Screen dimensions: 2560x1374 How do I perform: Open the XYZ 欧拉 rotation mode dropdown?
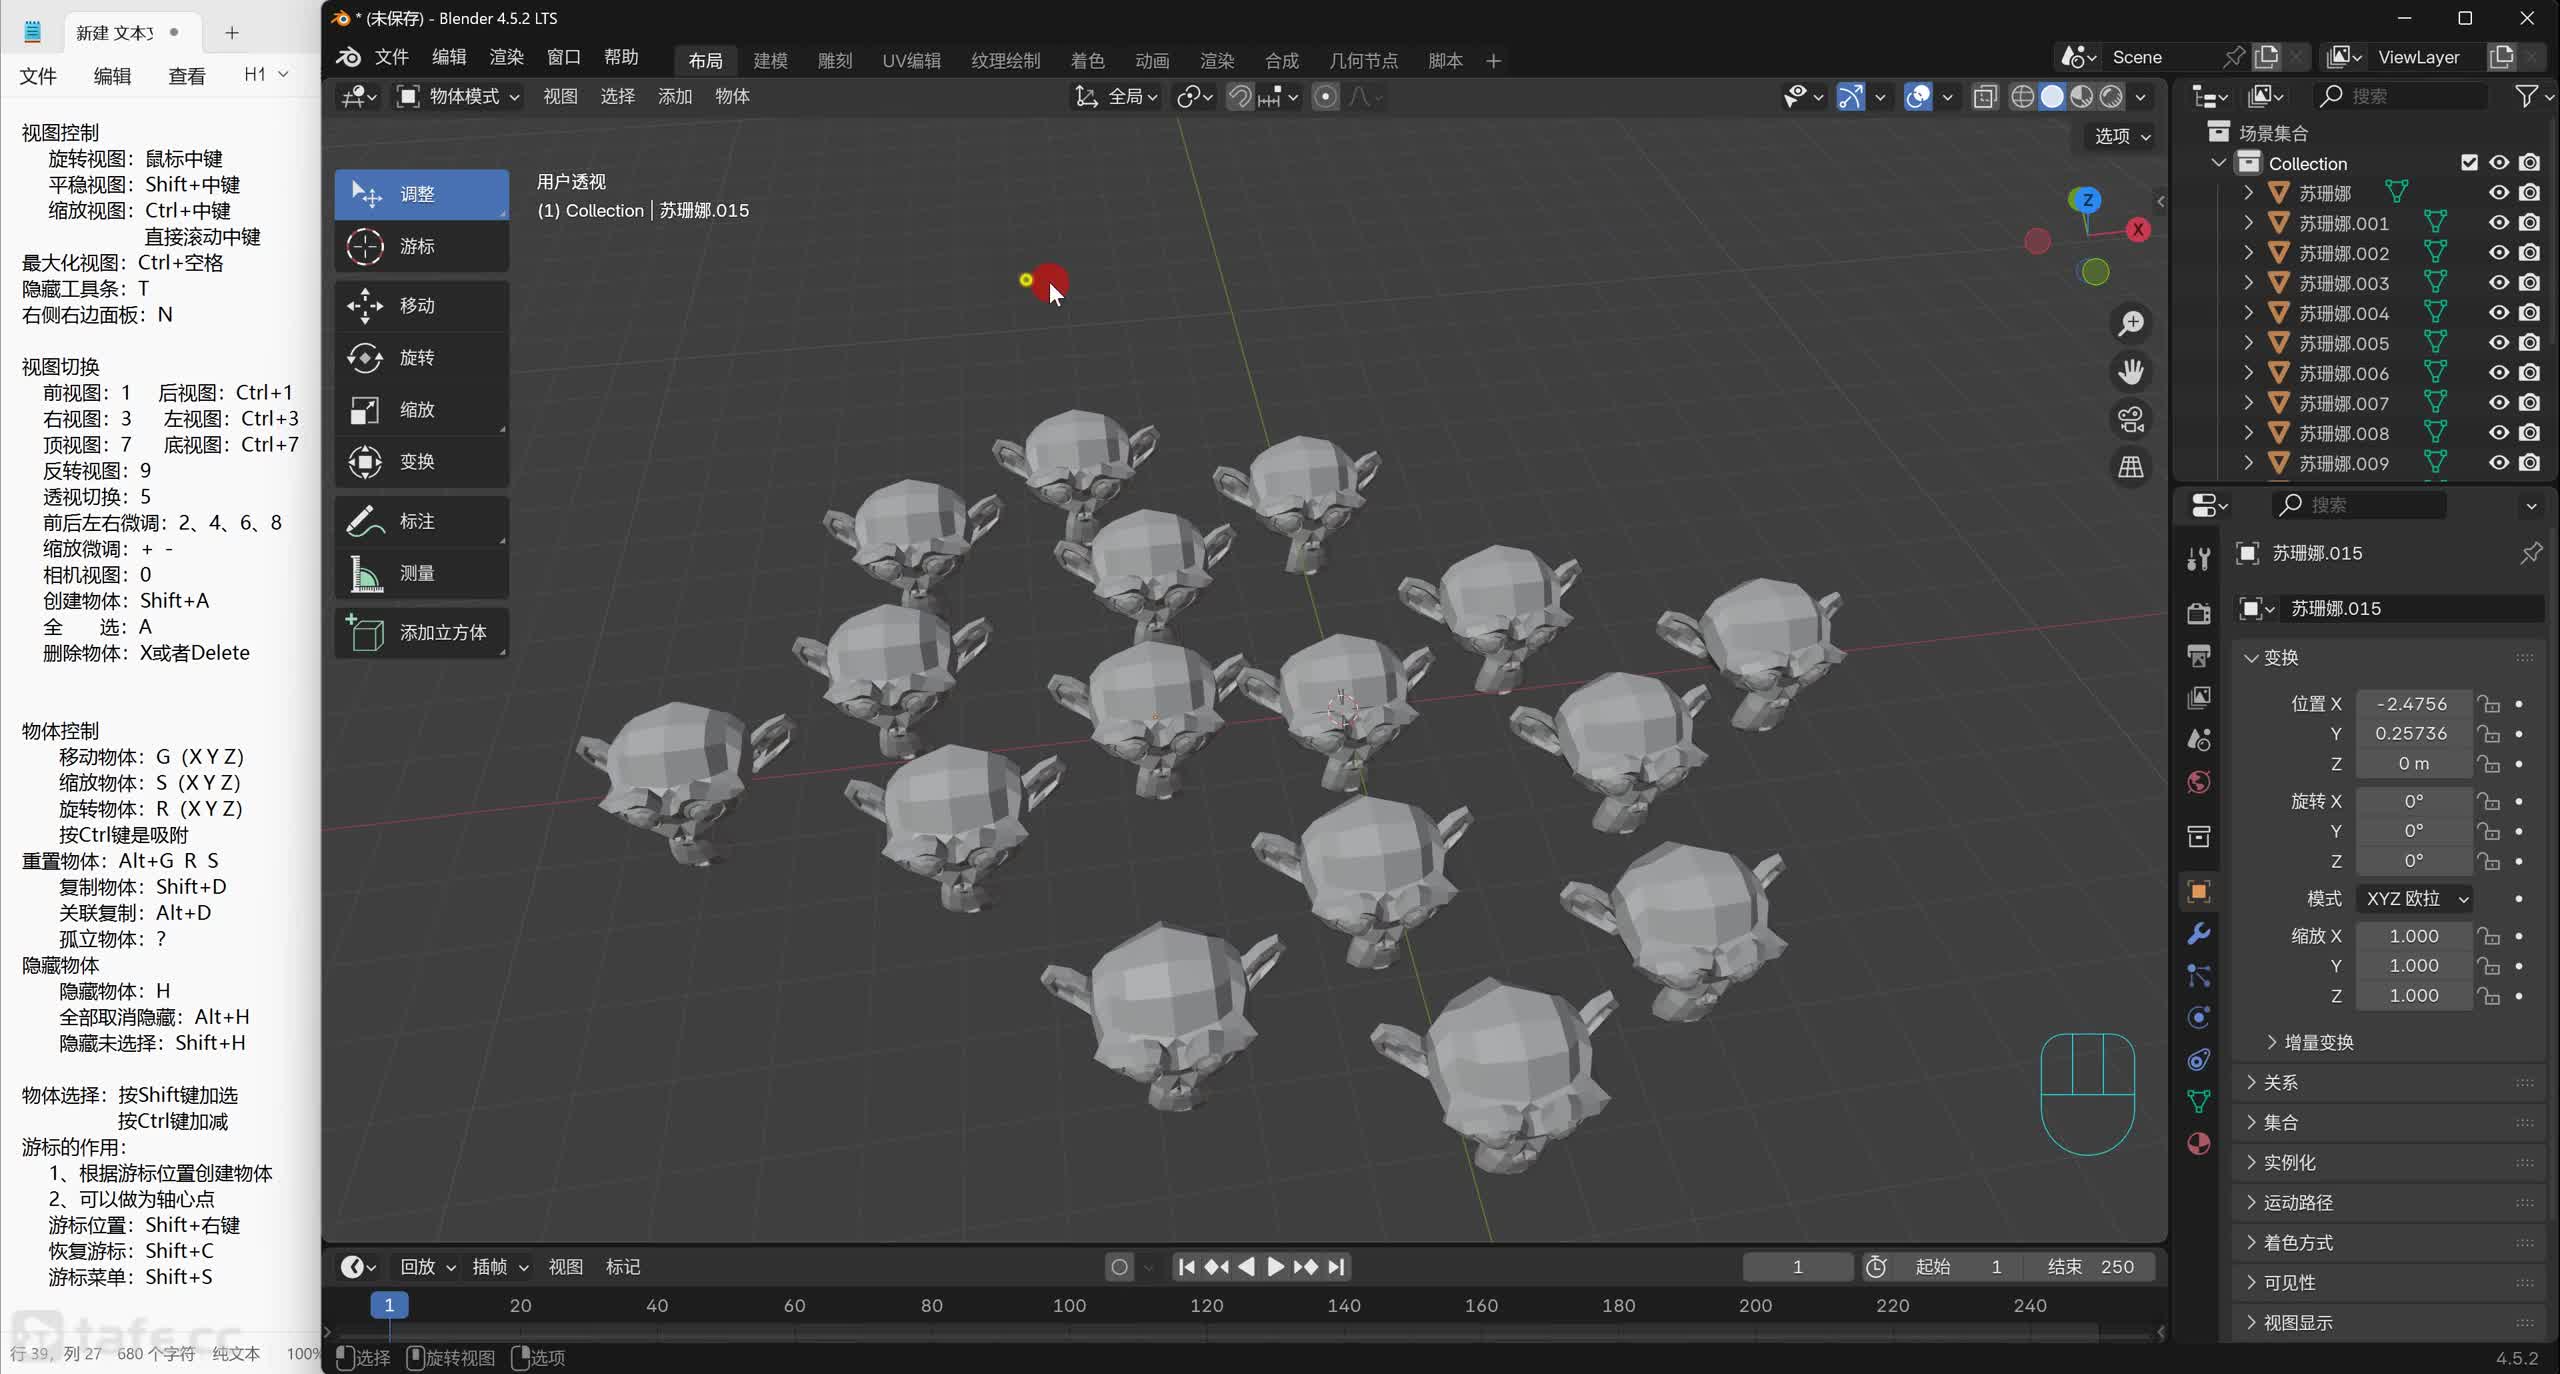[2416, 899]
